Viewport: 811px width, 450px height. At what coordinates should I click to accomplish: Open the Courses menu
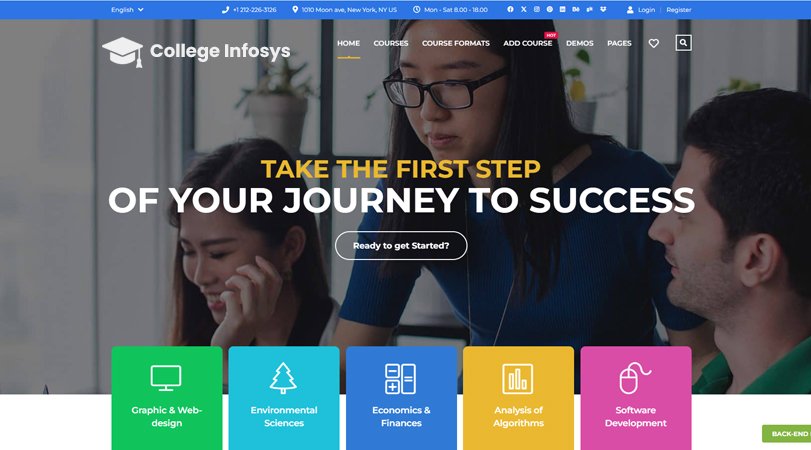coord(391,43)
